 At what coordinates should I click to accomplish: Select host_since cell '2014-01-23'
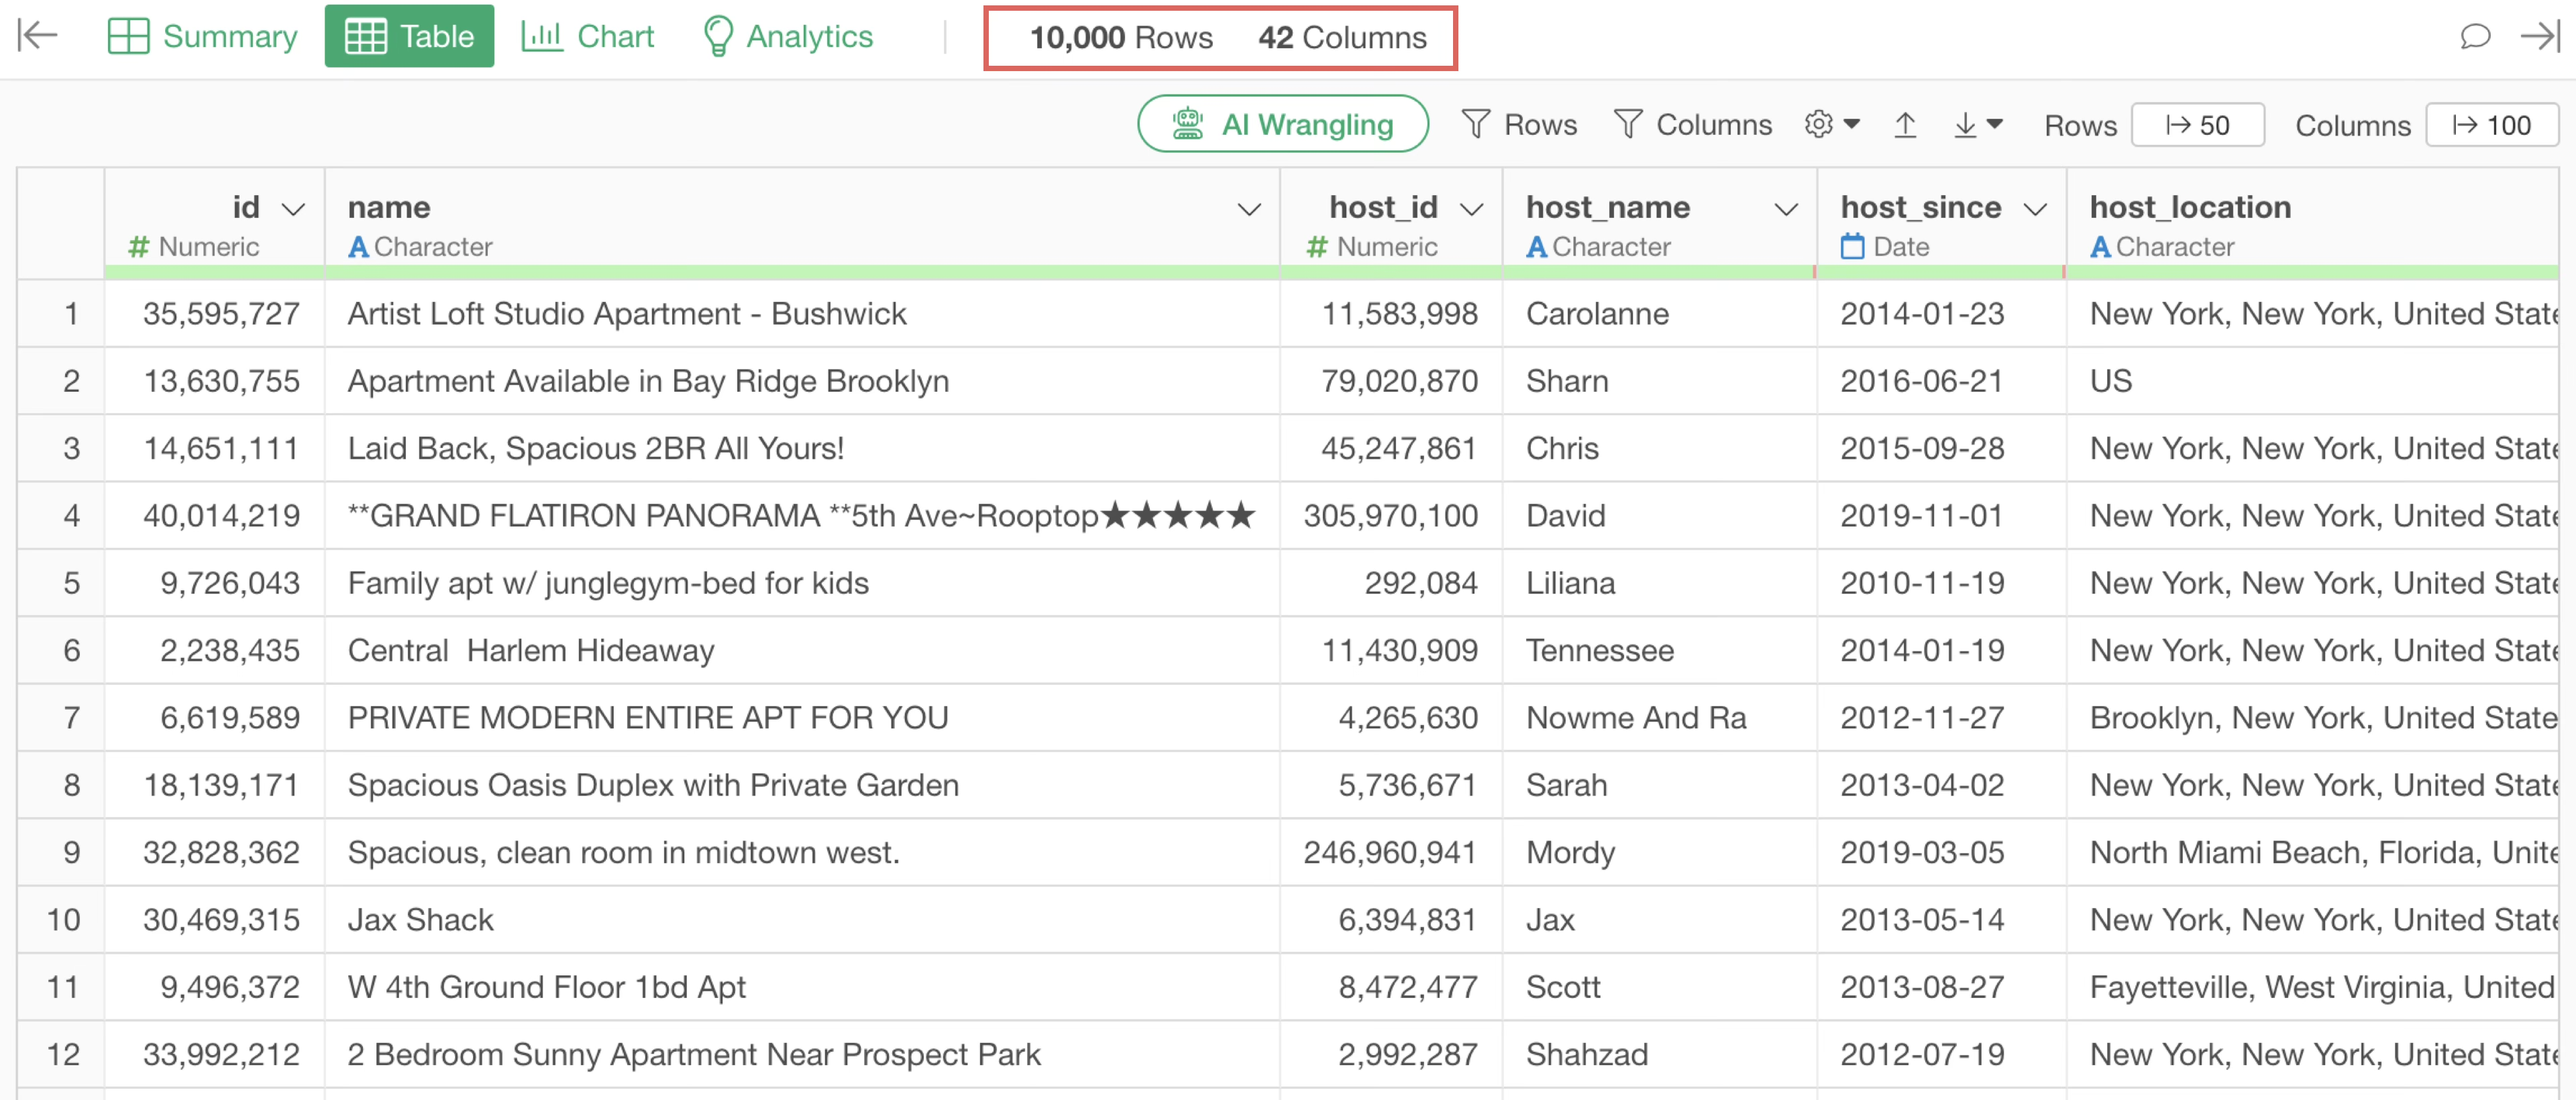tap(1941, 314)
